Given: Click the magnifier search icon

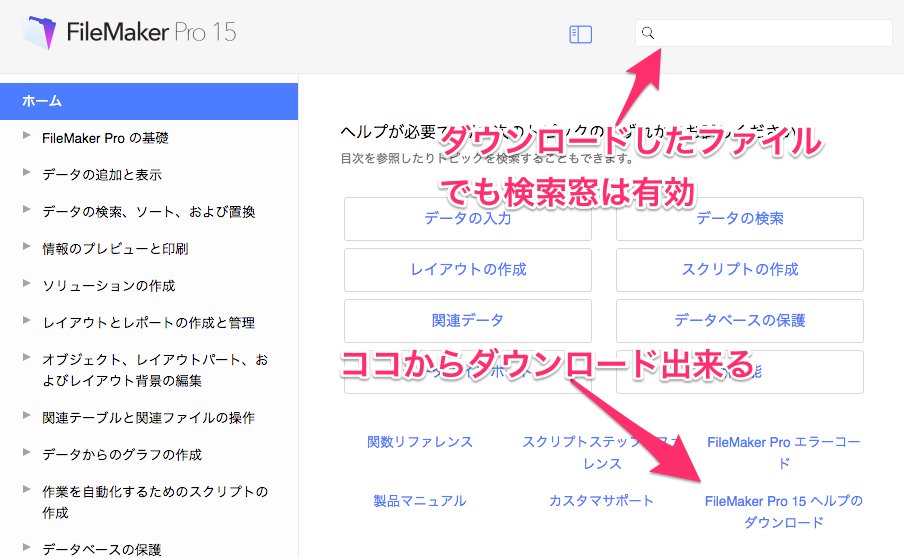Looking at the screenshot, I should pyautogui.click(x=648, y=33).
